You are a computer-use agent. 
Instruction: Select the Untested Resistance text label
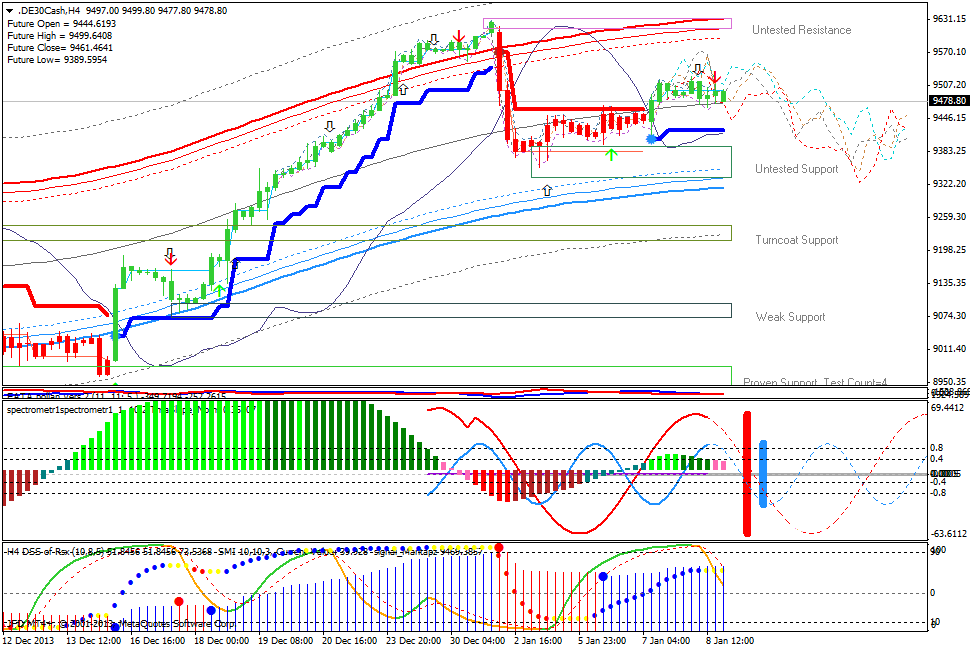point(800,30)
